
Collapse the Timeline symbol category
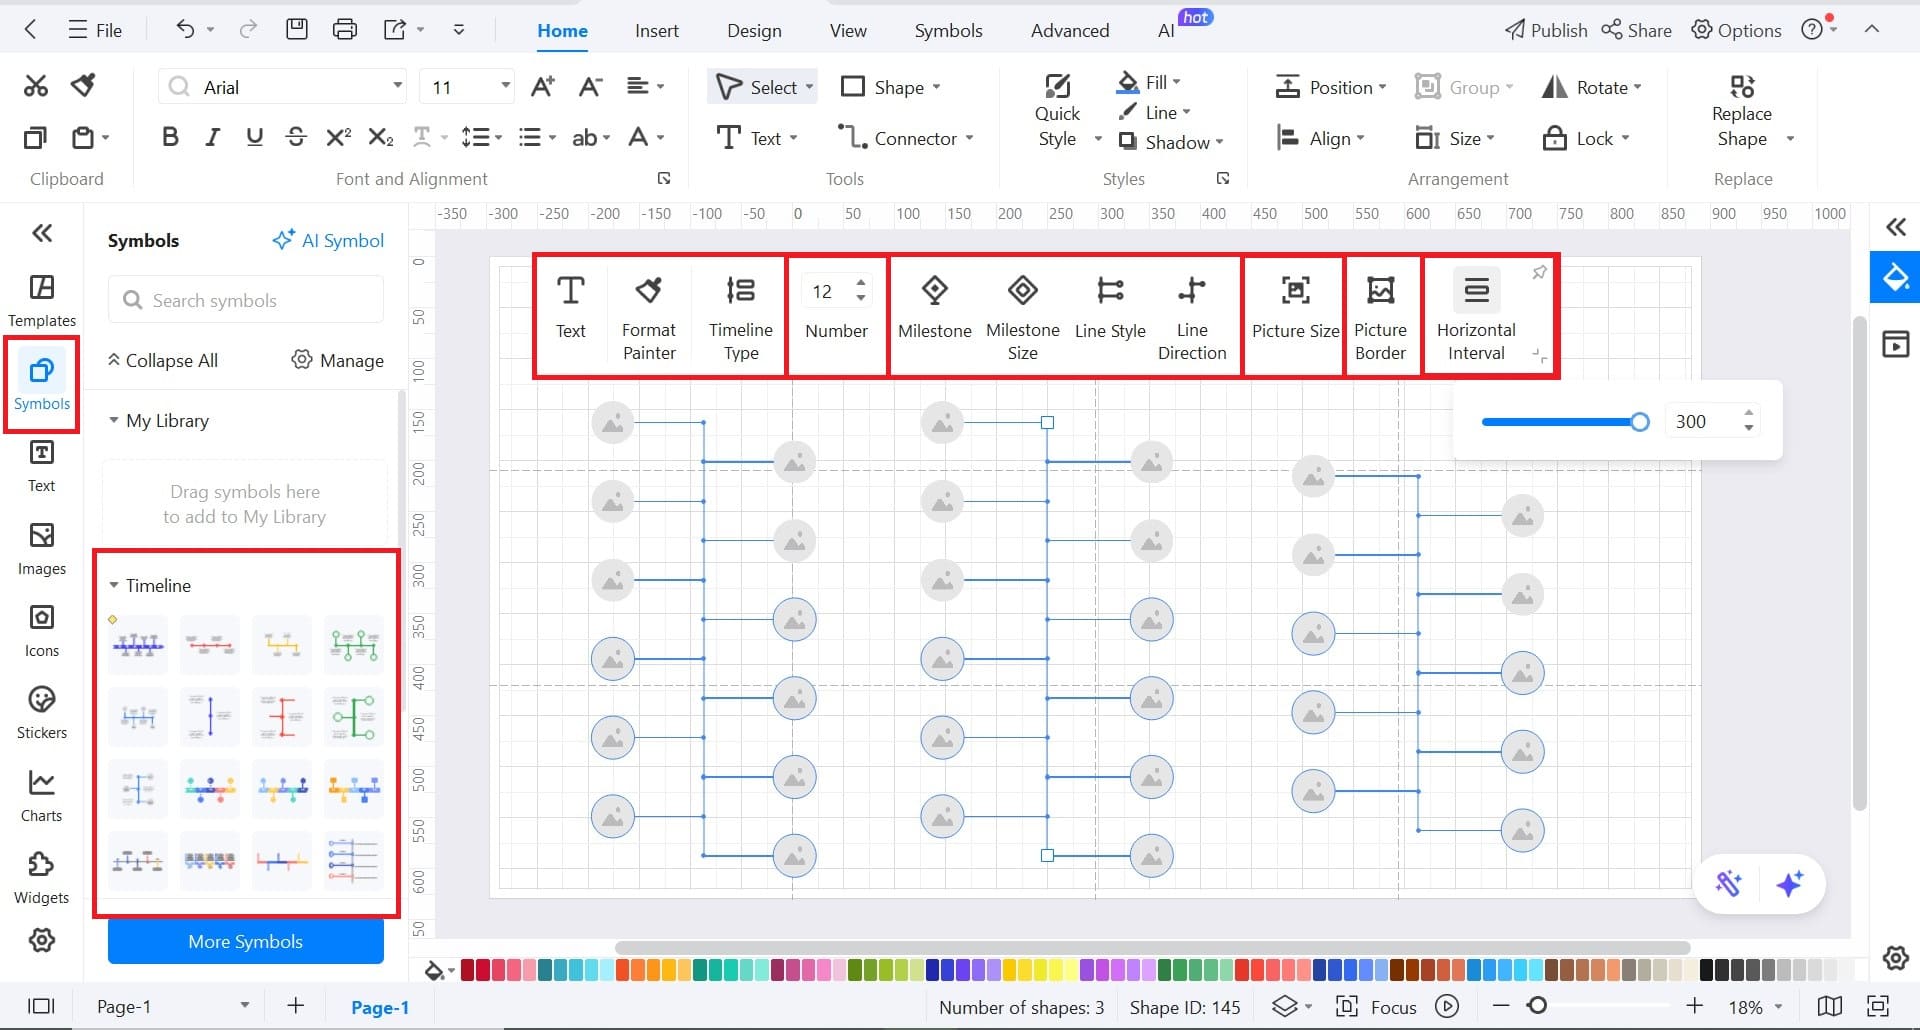(114, 585)
